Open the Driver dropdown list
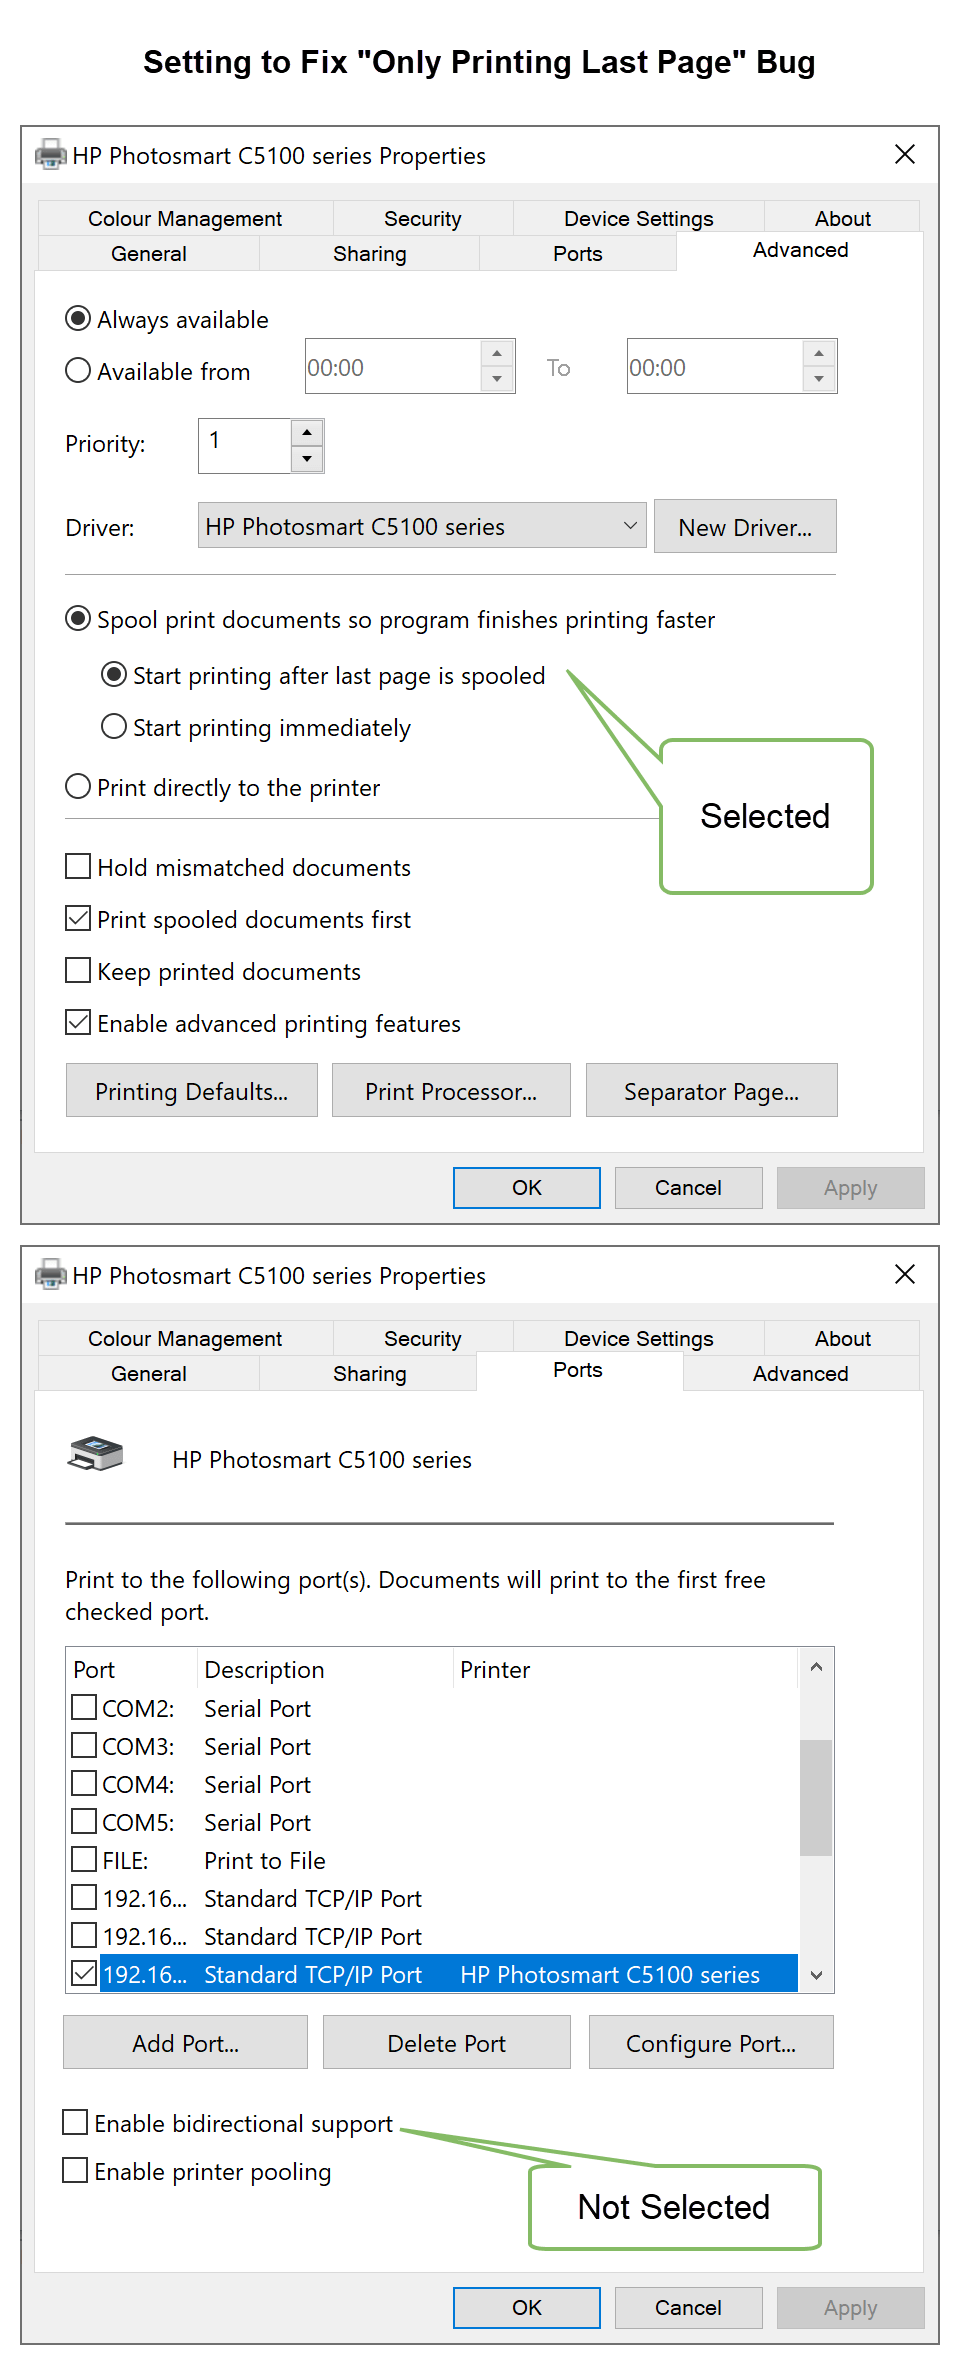The height and width of the screenshot is (2365, 960). 630,526
